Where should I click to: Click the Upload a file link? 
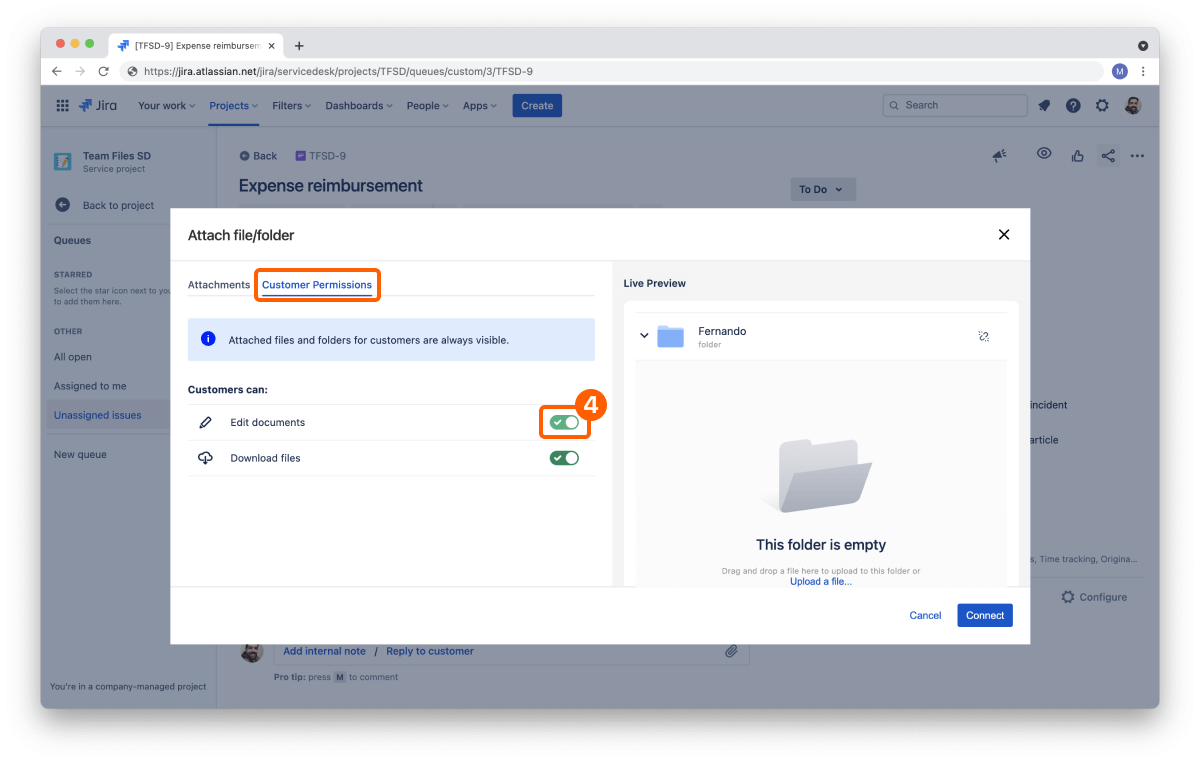point(821,582)
